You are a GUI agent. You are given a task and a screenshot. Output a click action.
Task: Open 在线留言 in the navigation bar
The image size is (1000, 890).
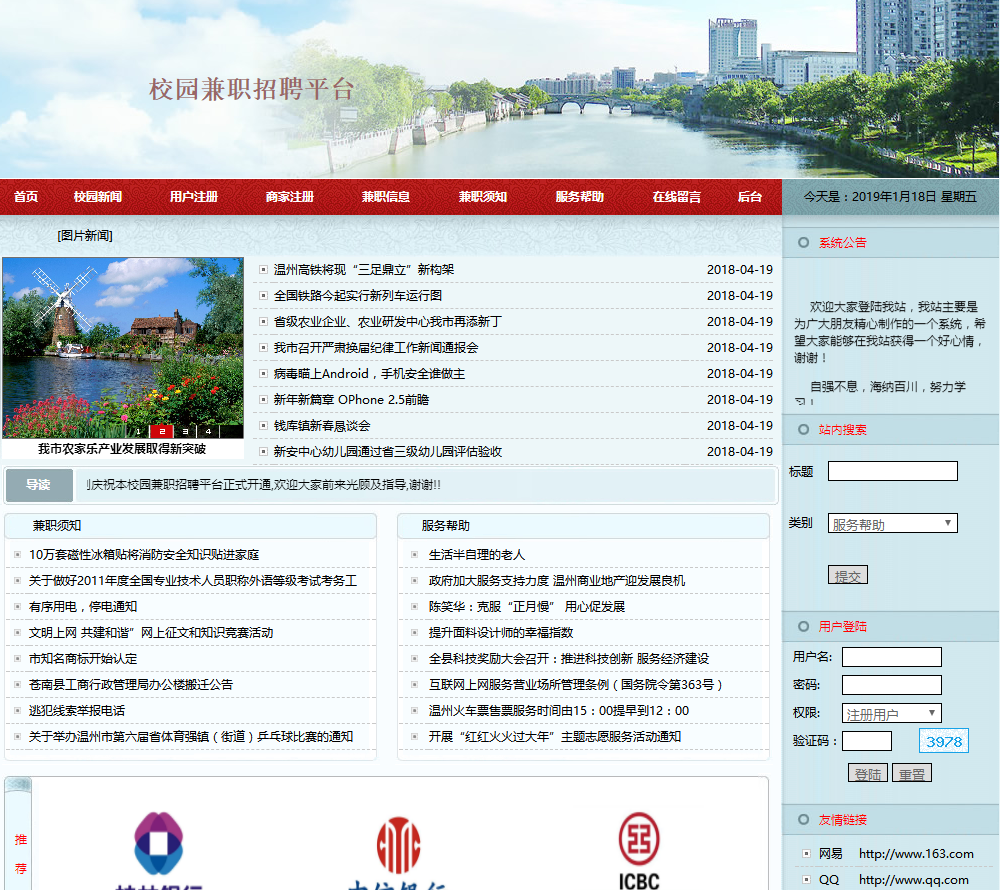[677, 196]
